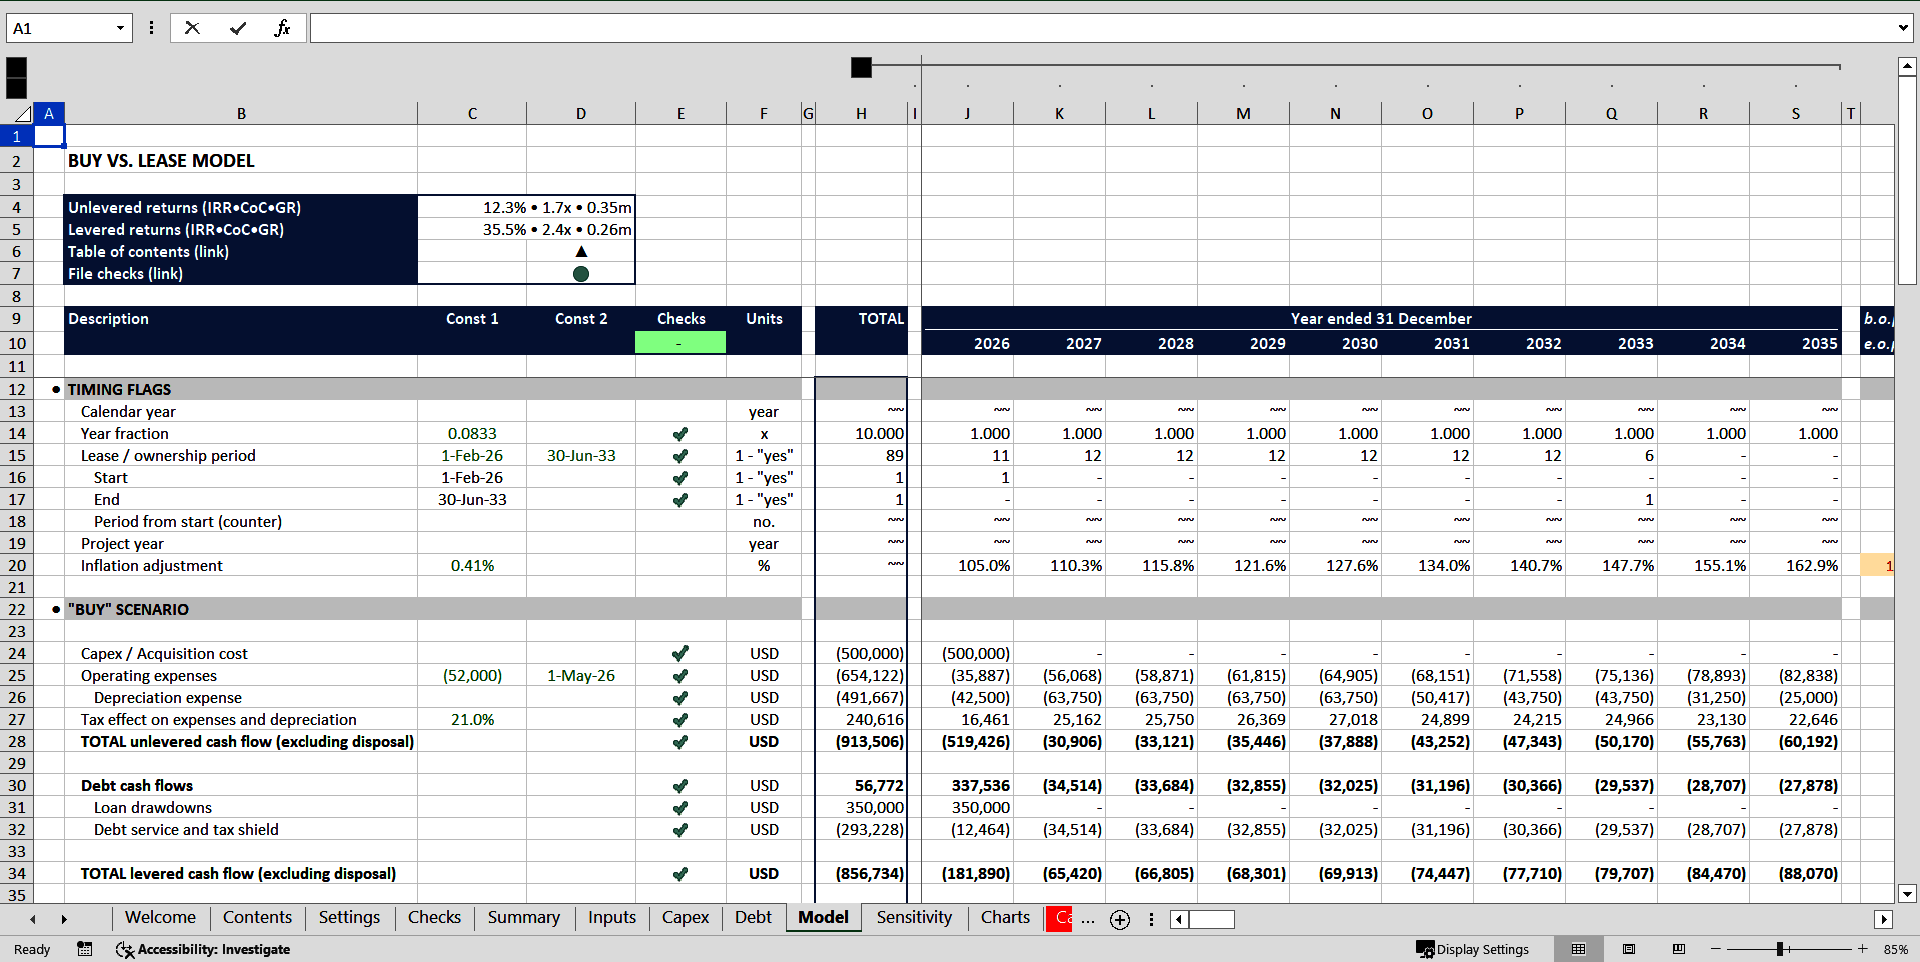This screenshot has width=1920, height=962.
Task: Open Display Settings in status bar
Action: (1473, 949)
